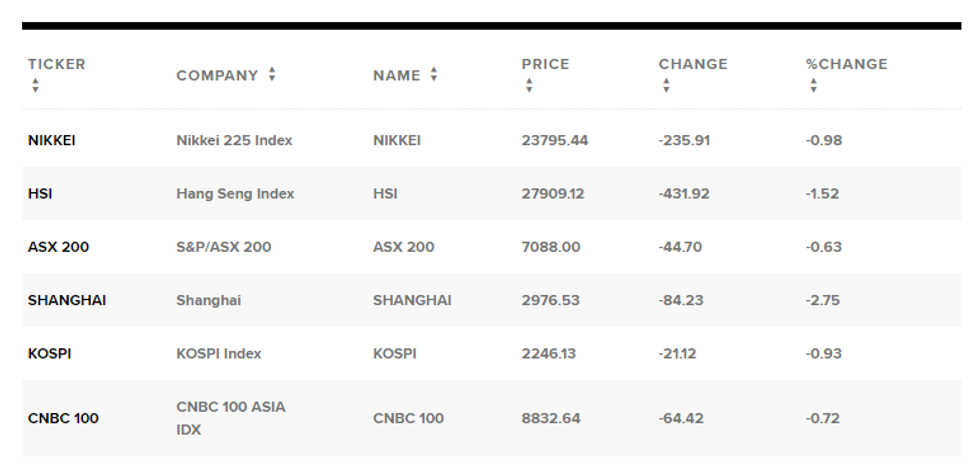Screen dimensions: 980x475
Task: Click the CNBC 100 ticker
Action: (x=63, y=418)
